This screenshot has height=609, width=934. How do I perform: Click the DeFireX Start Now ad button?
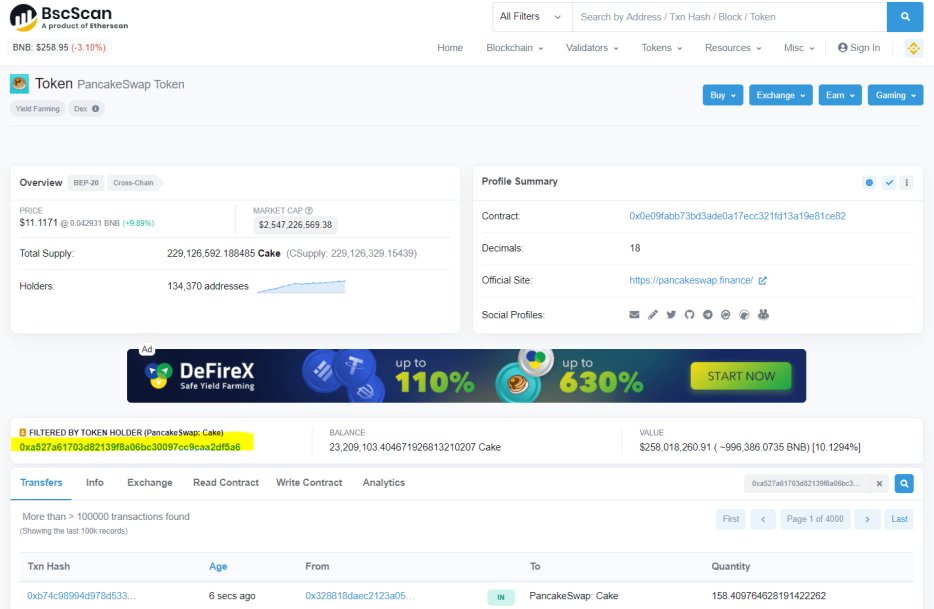(x=741, y=376)
